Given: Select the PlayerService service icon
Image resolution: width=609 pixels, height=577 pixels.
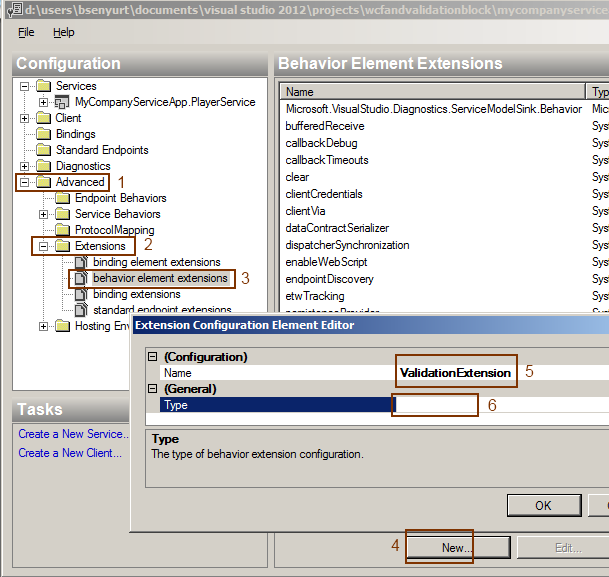Looking at the screenshot, I should 62,102.
